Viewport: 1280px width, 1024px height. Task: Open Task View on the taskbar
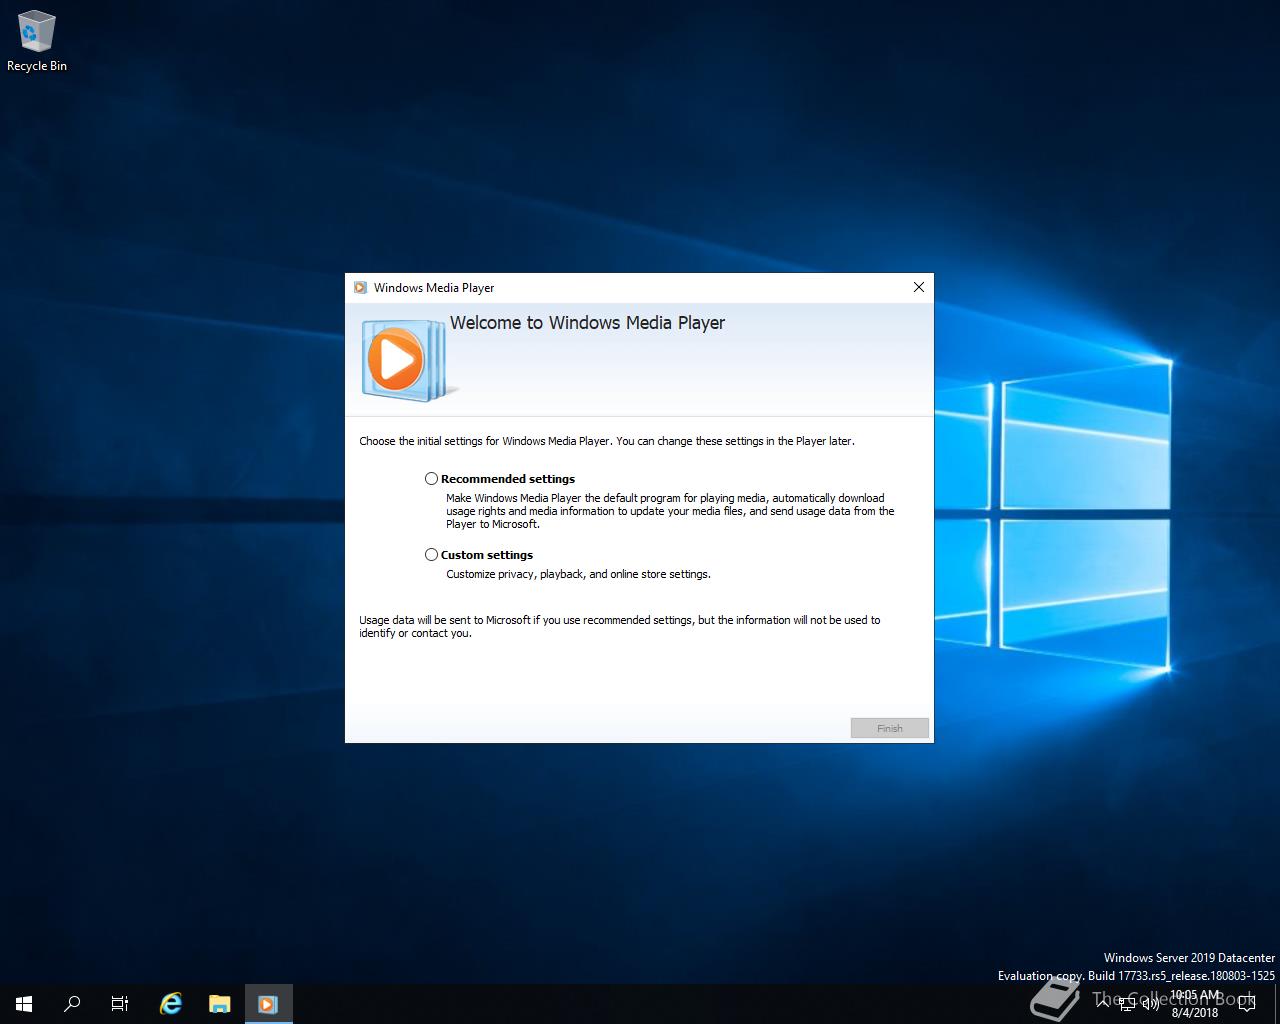(120, 1004)
